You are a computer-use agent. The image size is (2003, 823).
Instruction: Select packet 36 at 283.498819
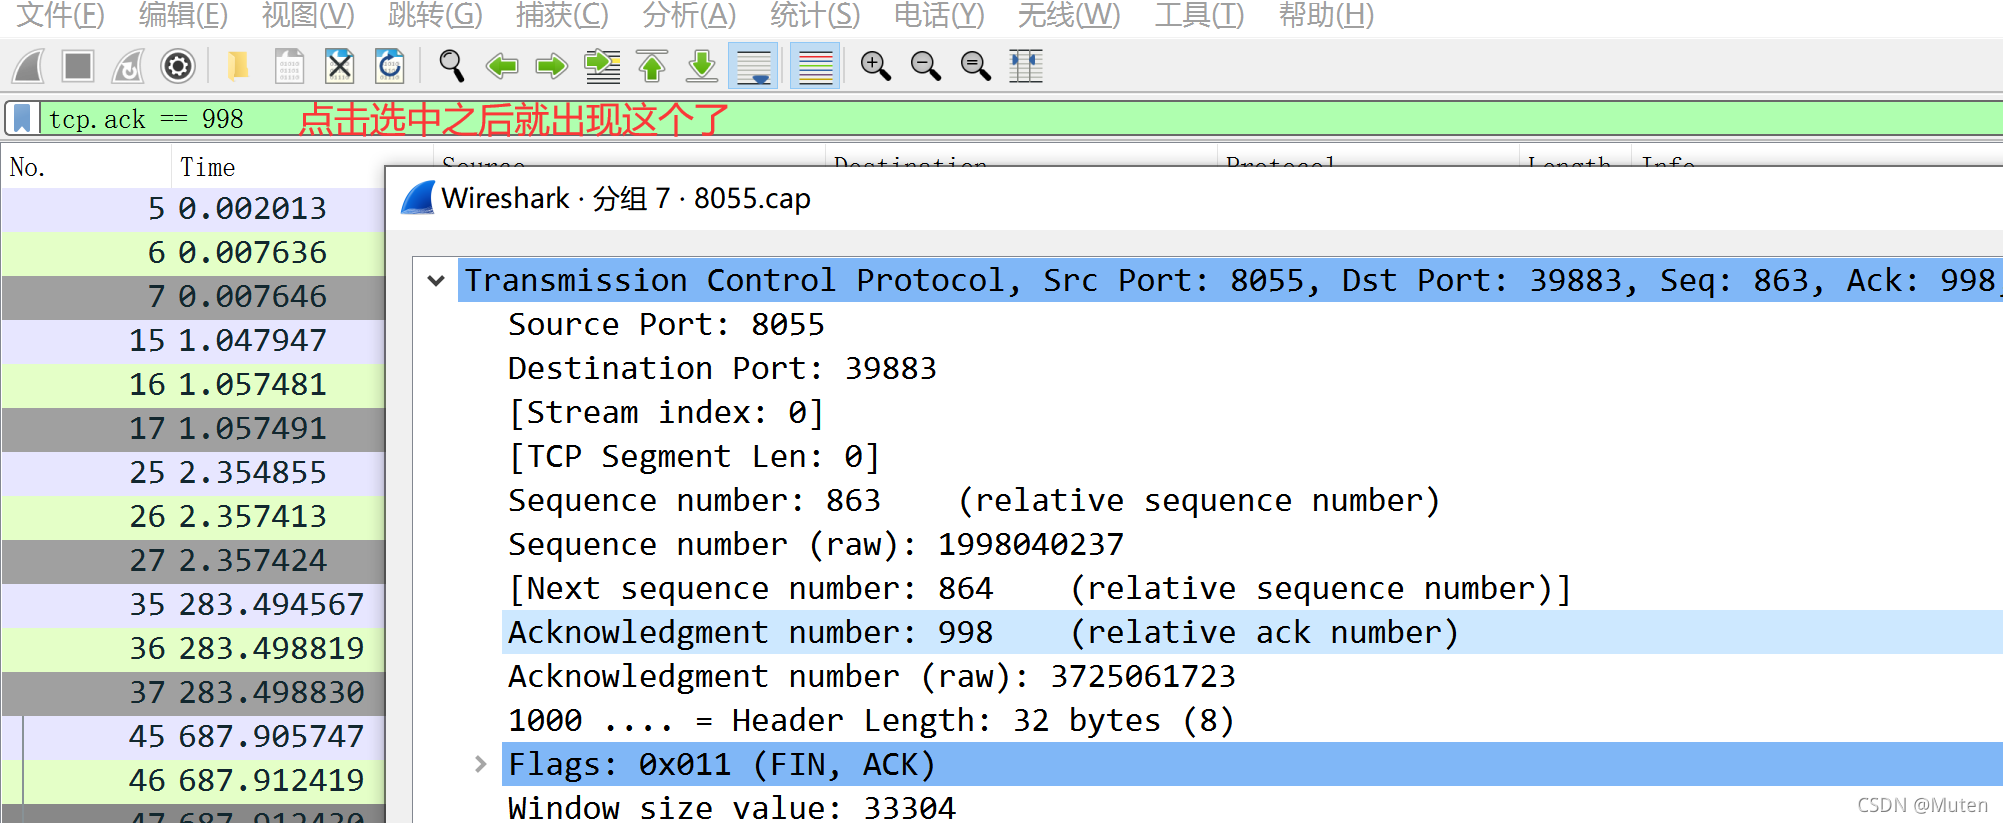pos(193,649)
